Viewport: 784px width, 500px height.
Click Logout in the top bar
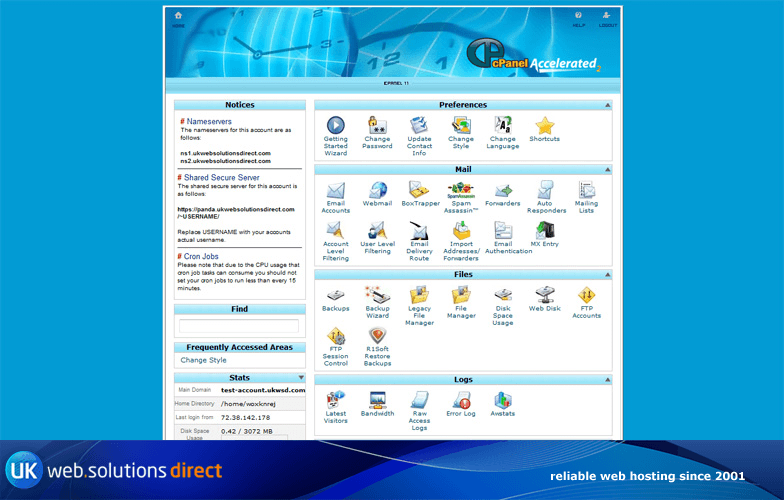pyautogui.click(x=607, y=19)
